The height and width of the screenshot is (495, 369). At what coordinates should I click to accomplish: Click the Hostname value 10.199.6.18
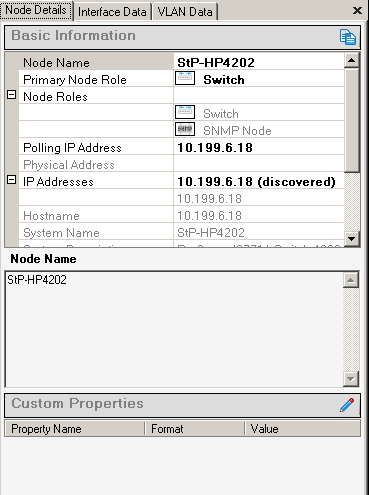pyautogui.click(x=209, y=216)
